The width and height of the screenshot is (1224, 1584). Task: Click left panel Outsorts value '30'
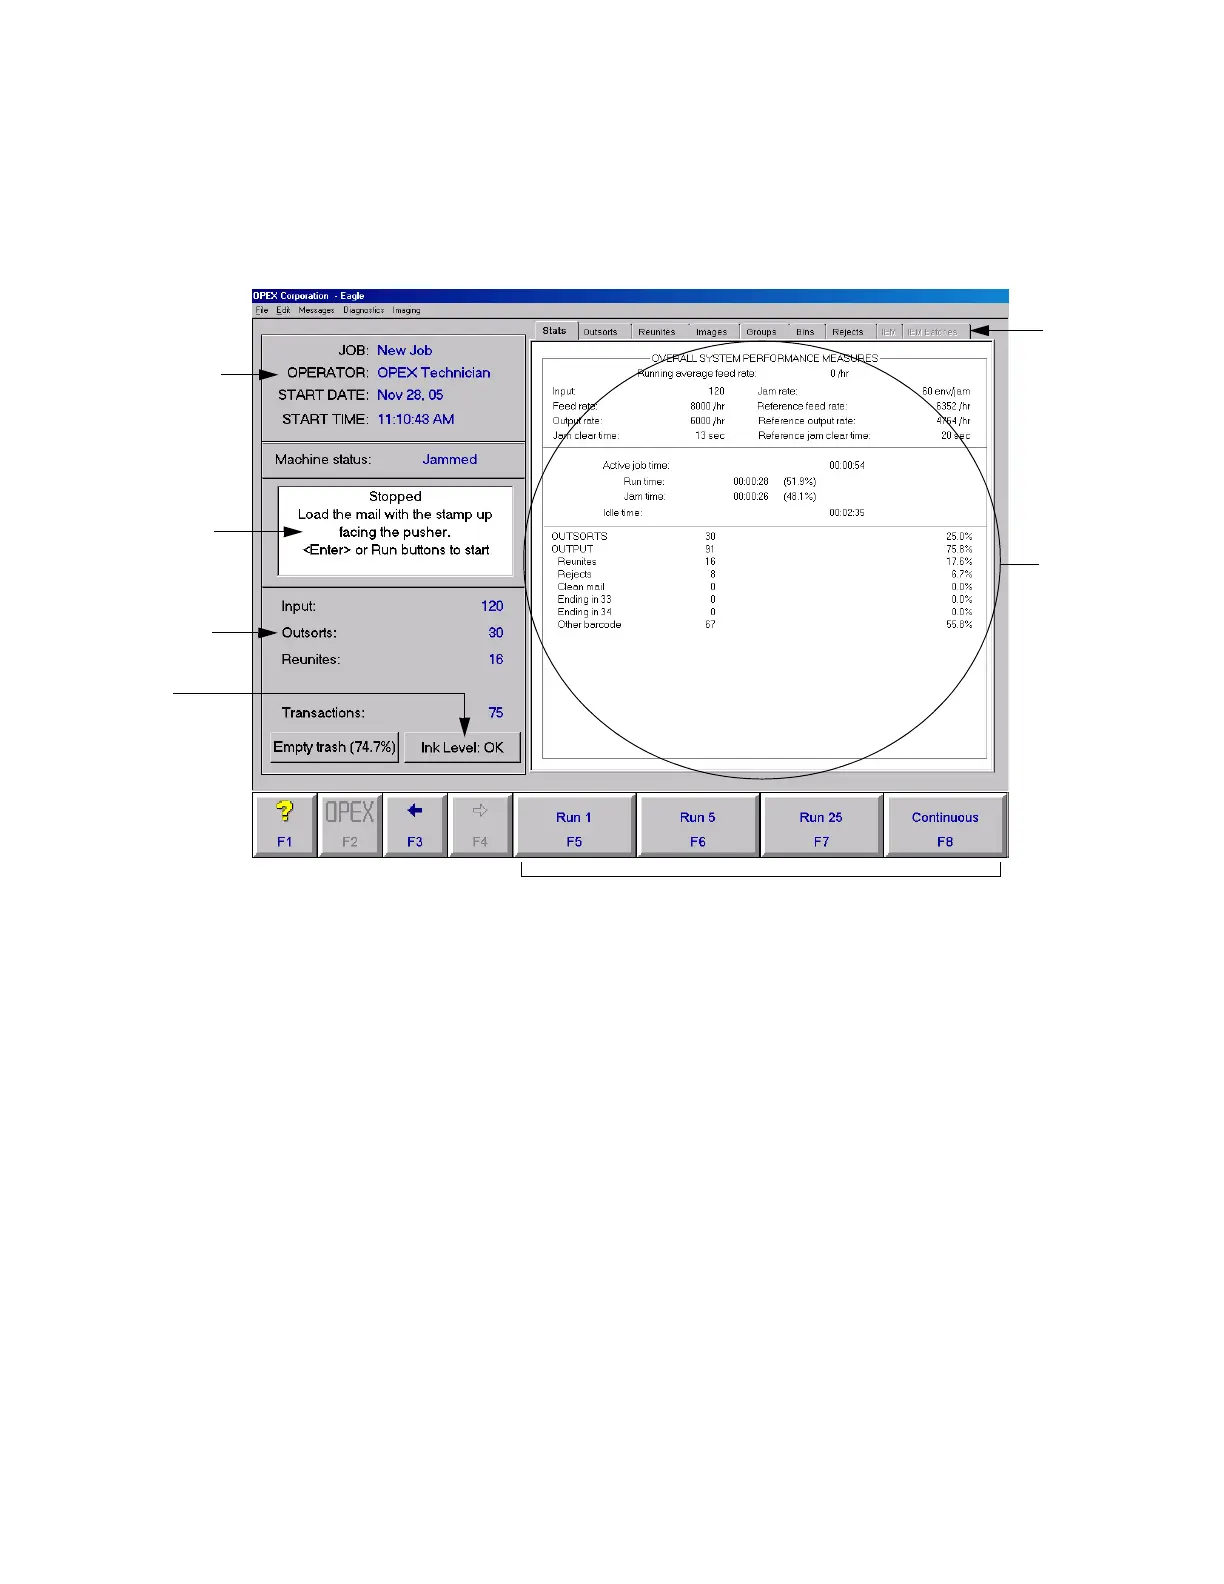point(496,633)
